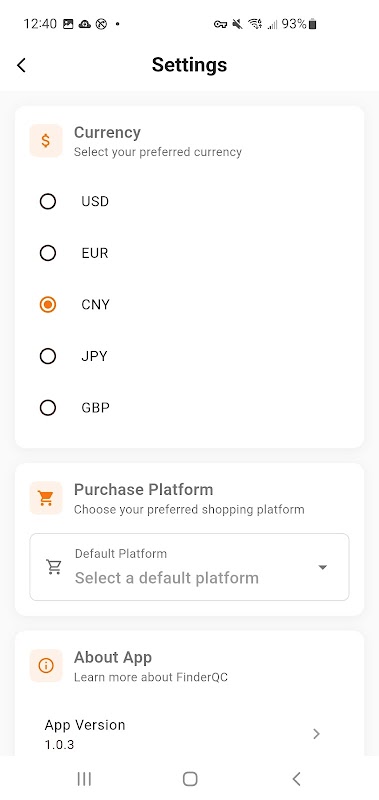Tap the About App info icon
379x800 pixels.
pyautogui.click(x=46, y=665)
